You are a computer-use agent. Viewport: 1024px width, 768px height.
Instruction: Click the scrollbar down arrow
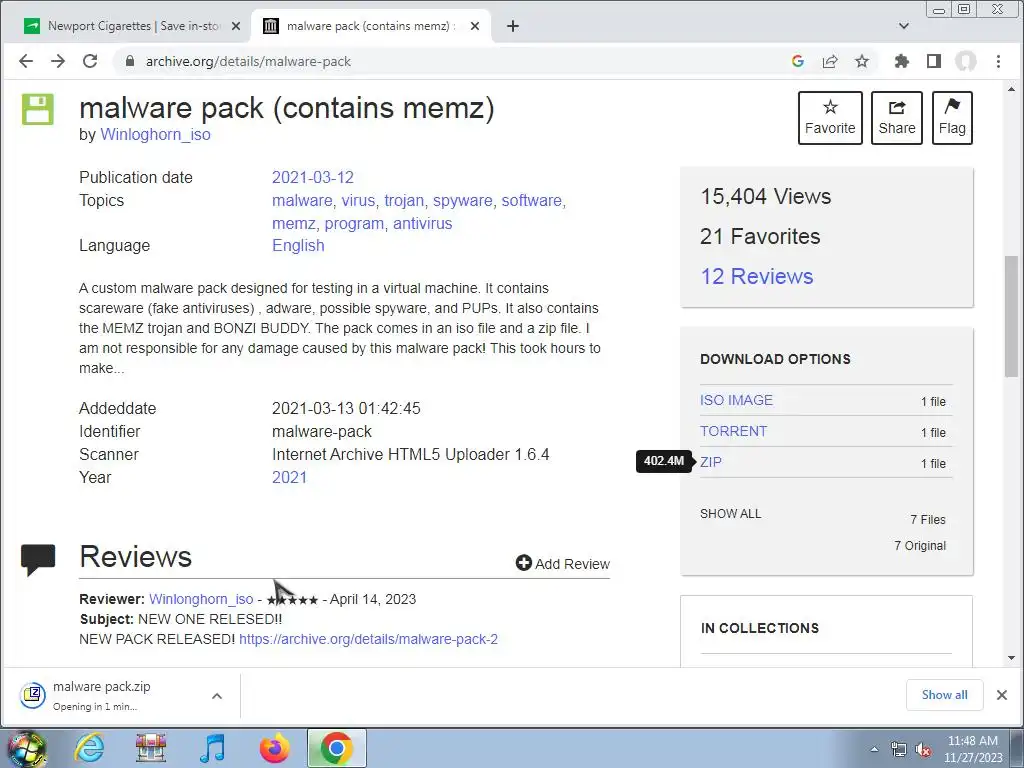coord(1012,658)
